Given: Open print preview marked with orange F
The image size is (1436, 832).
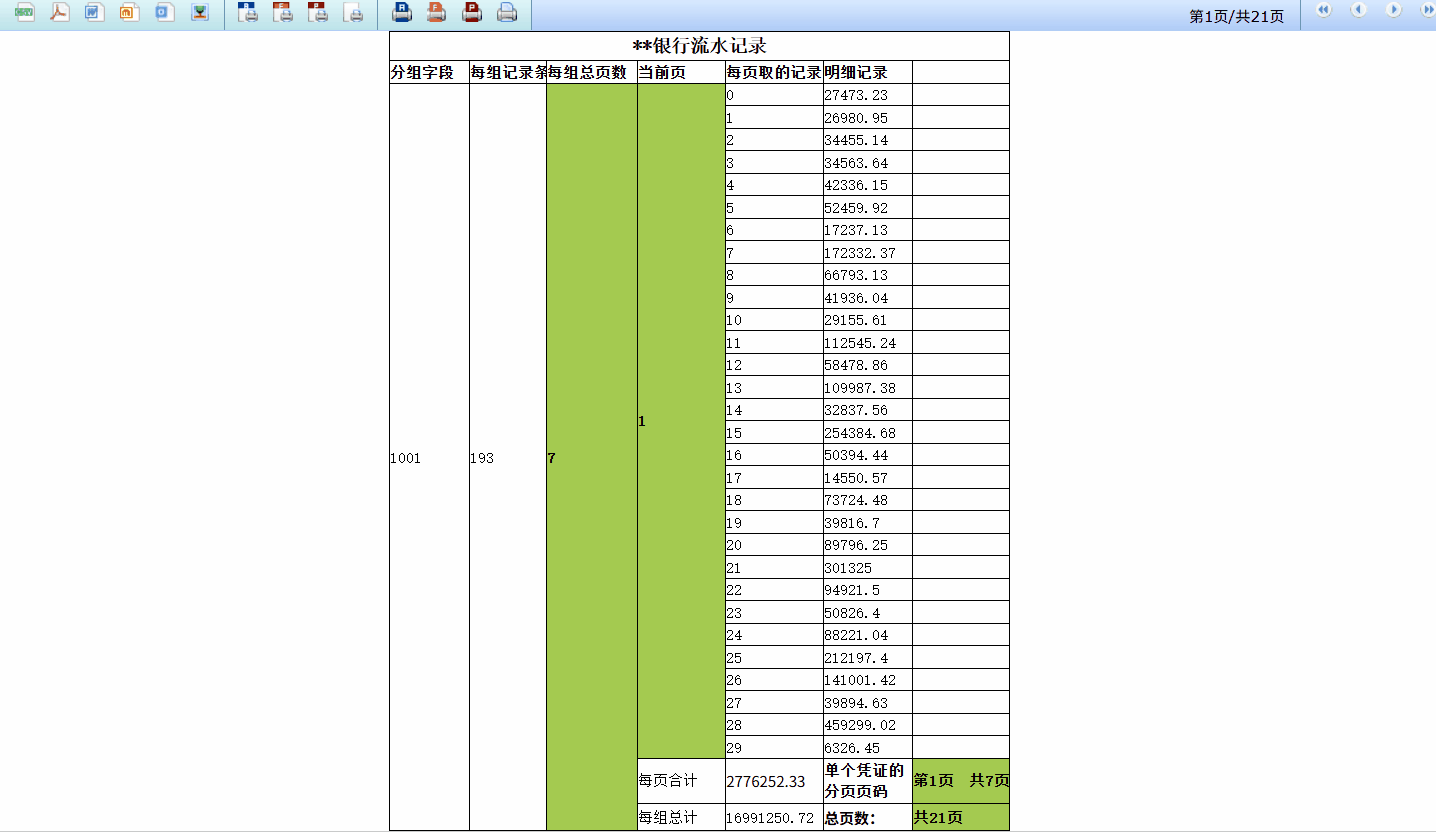Looking at the screenshot, I should (x=284, y=13).
